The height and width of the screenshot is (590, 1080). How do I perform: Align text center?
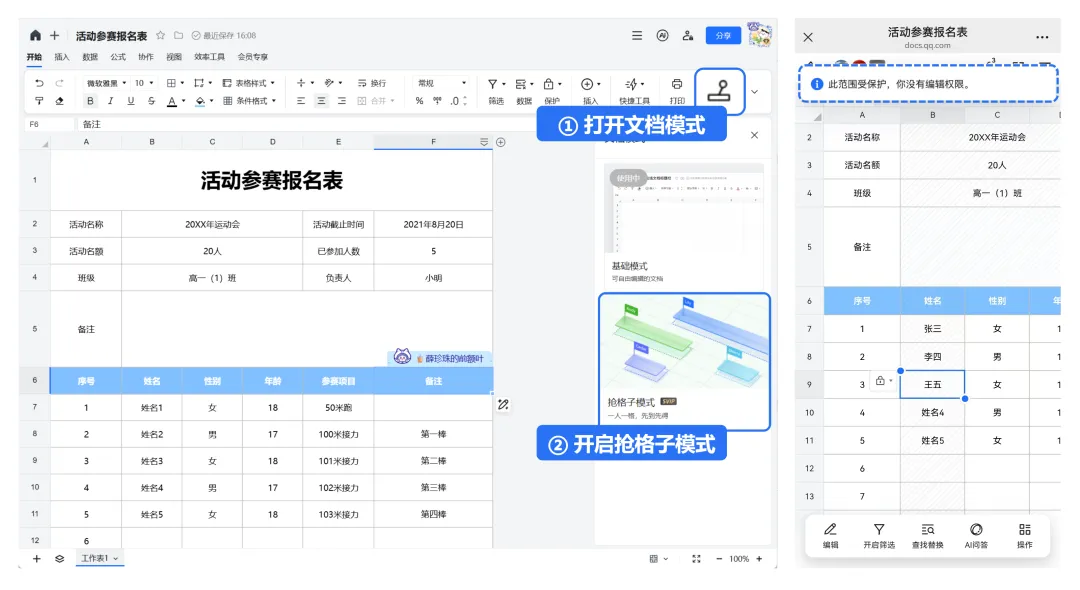[x=321, y=101]
